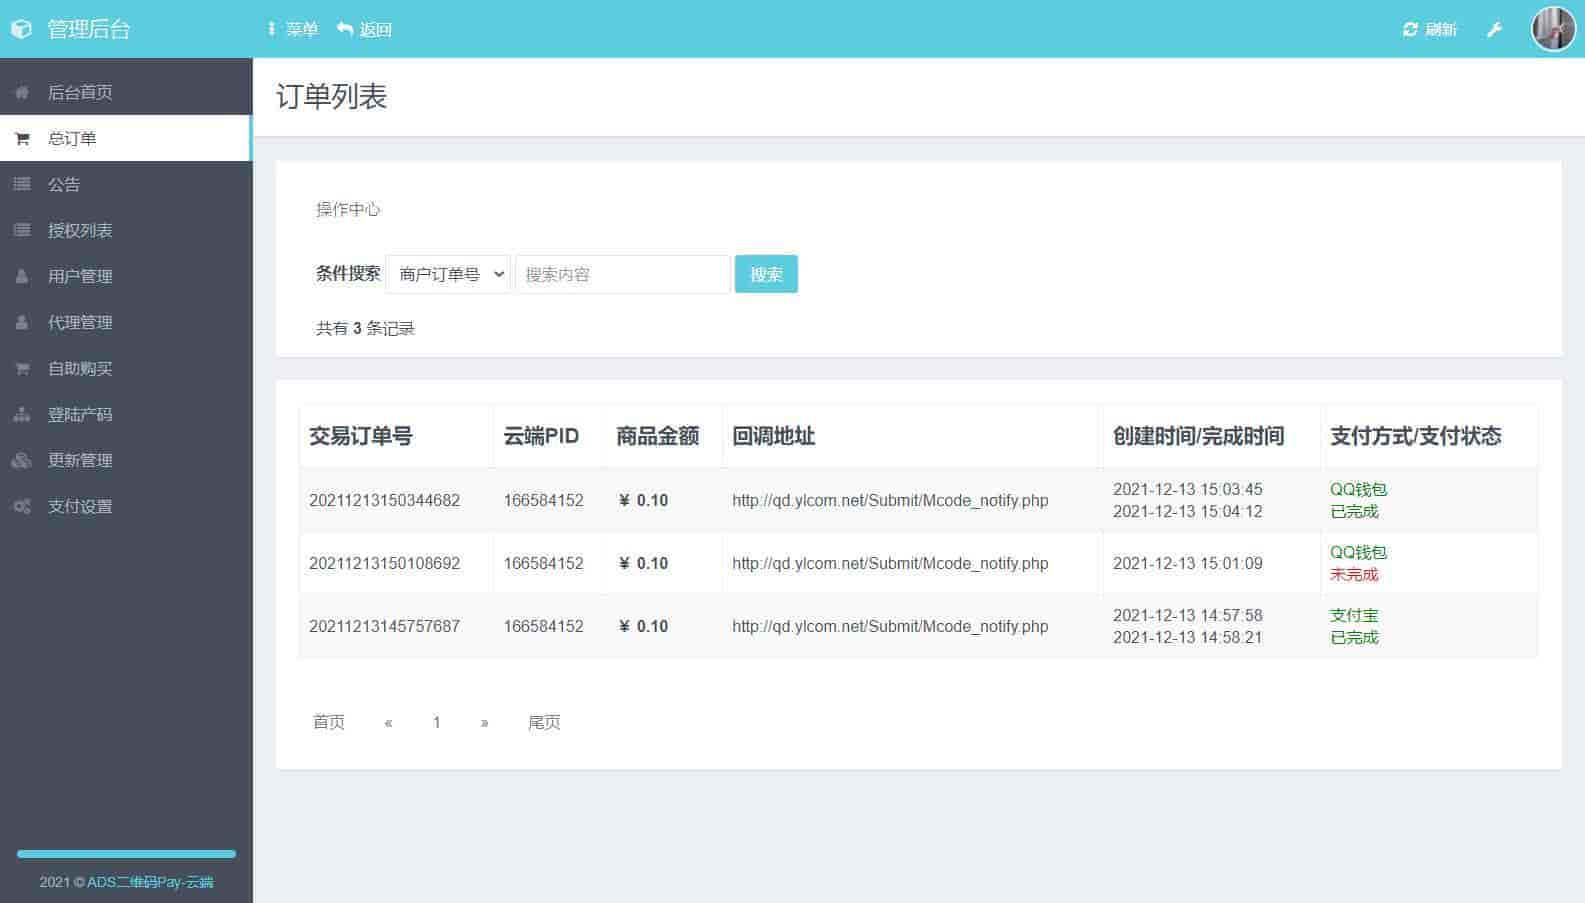
Task: Toggle the 菜单 sidebar menu button
Action: click(292, 30)
